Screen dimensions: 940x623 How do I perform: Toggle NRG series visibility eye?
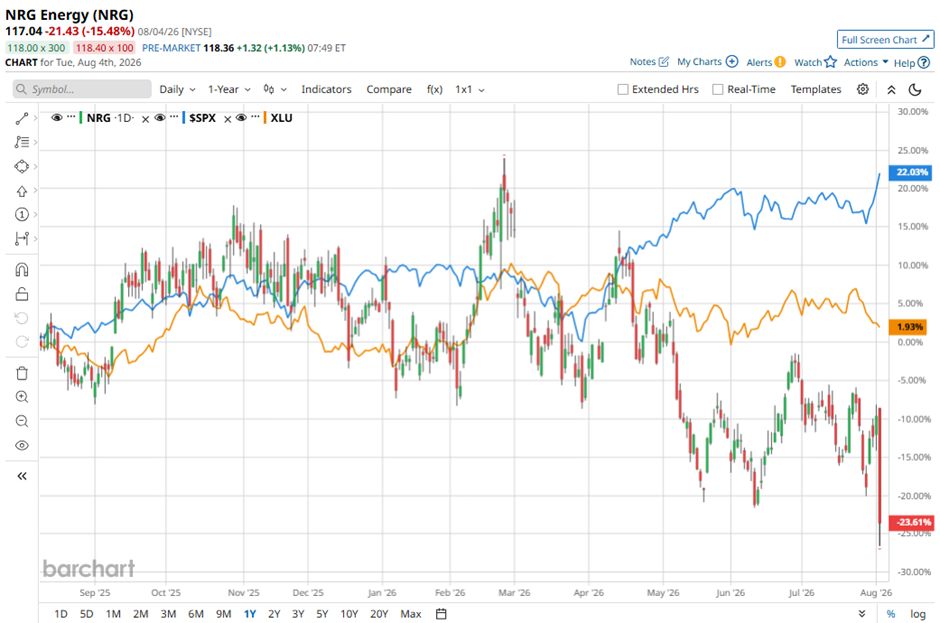[x=57, y=118]
